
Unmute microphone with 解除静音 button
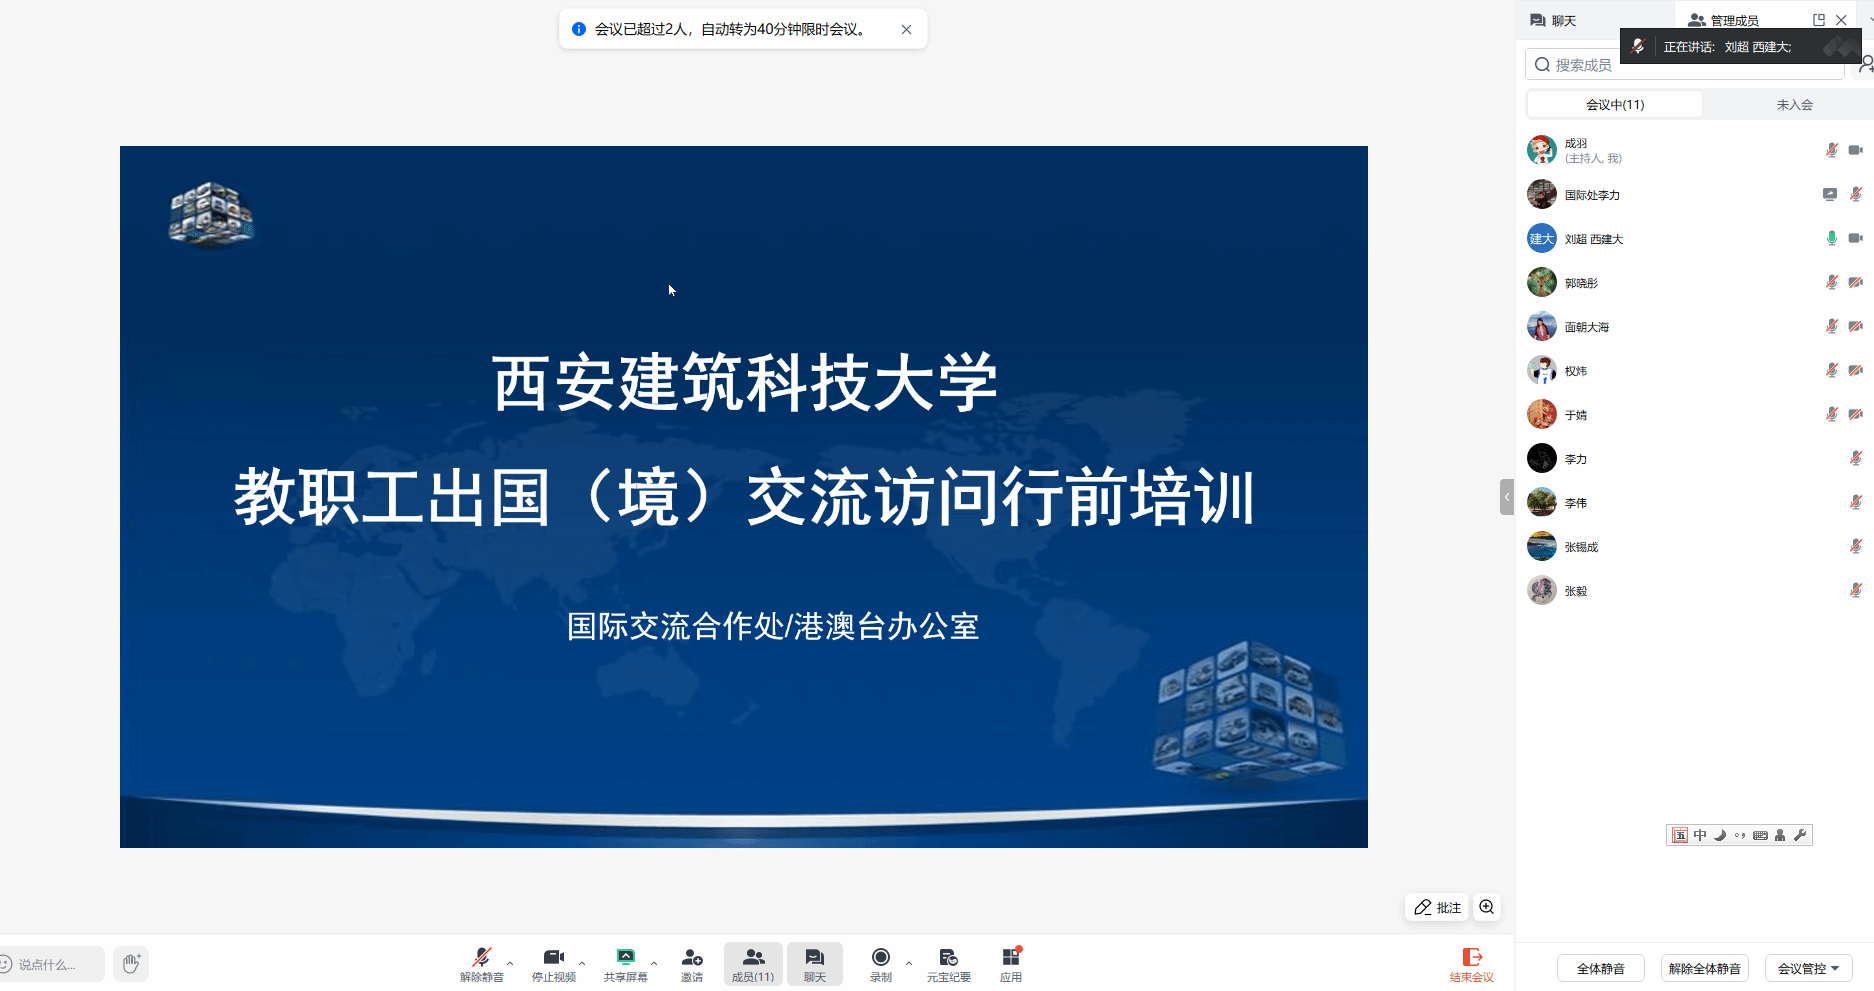(x=481, y=964)
